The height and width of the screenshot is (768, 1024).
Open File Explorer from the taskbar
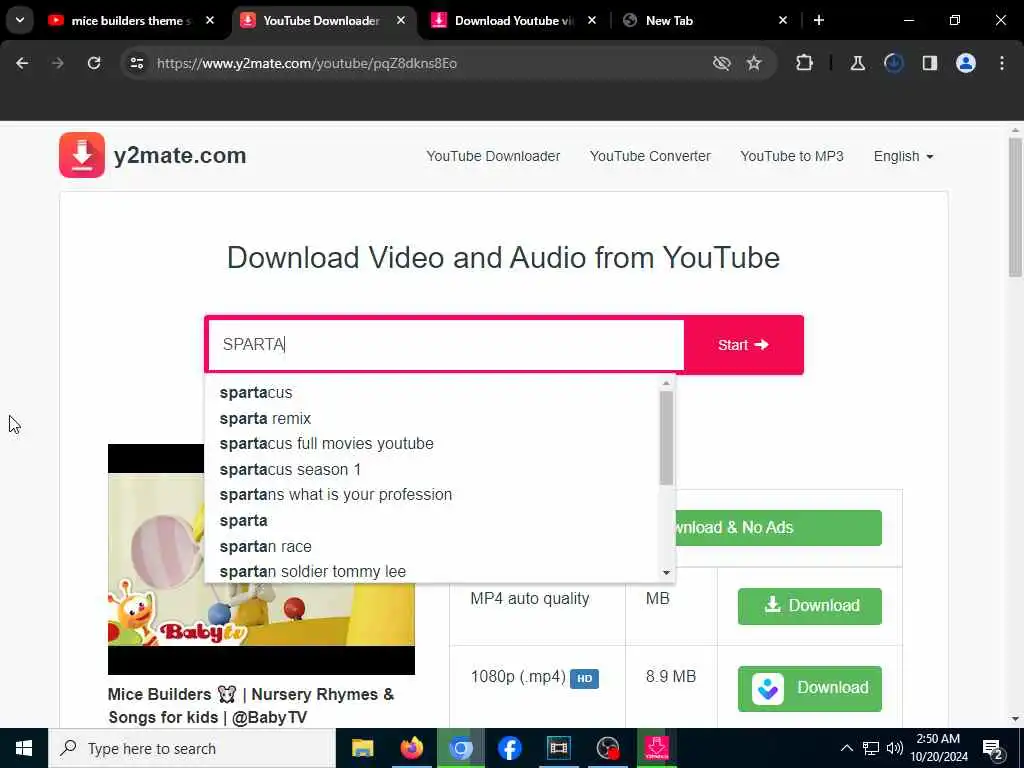tap(362, 748)
